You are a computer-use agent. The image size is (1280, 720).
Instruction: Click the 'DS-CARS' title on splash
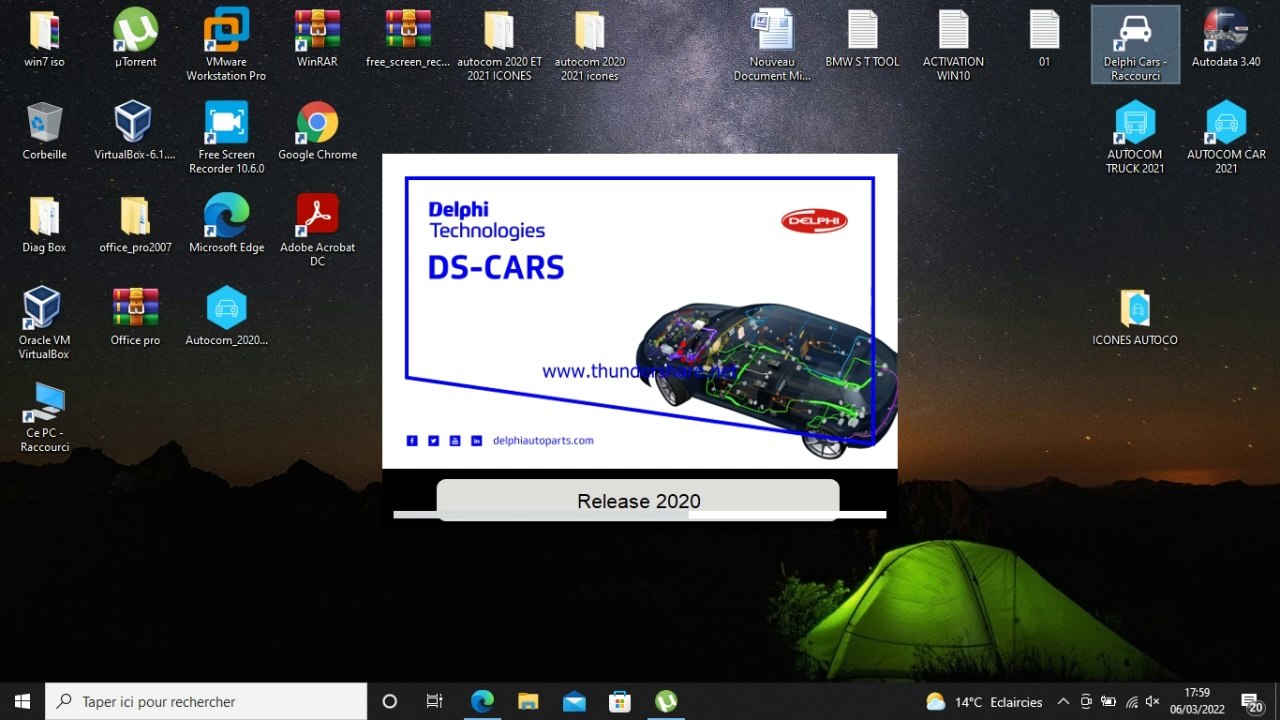click(496, 268)
